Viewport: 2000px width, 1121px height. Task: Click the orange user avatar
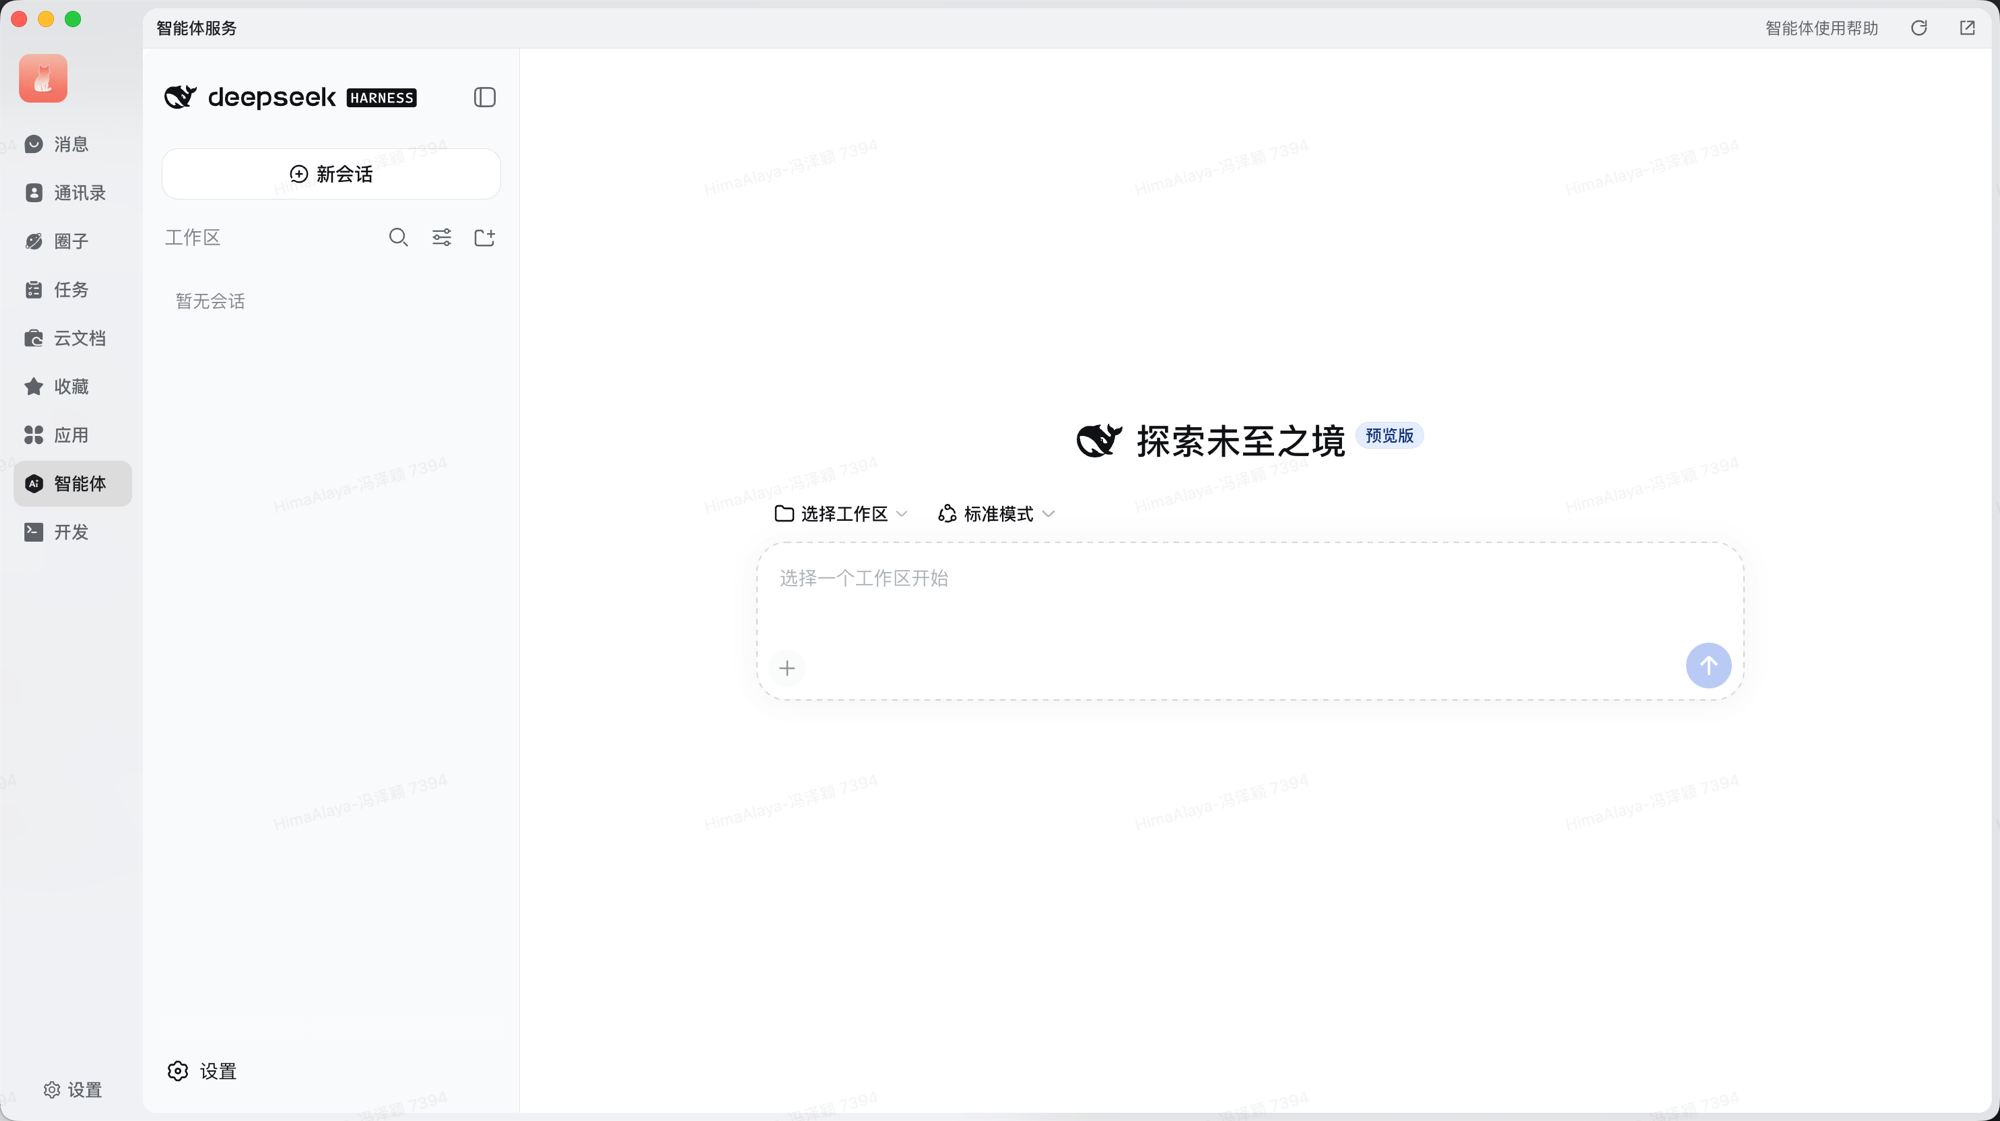point(43,78)
